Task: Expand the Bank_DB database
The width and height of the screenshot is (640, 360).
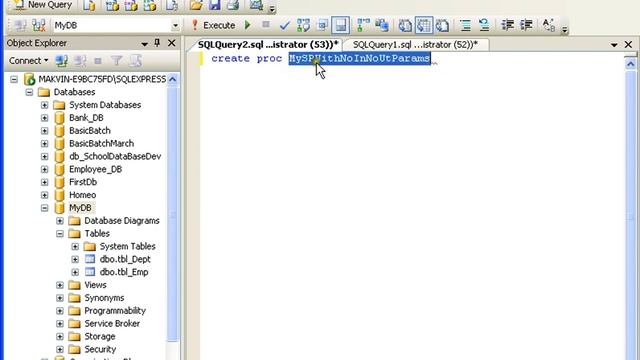Action: pos(44,118)
